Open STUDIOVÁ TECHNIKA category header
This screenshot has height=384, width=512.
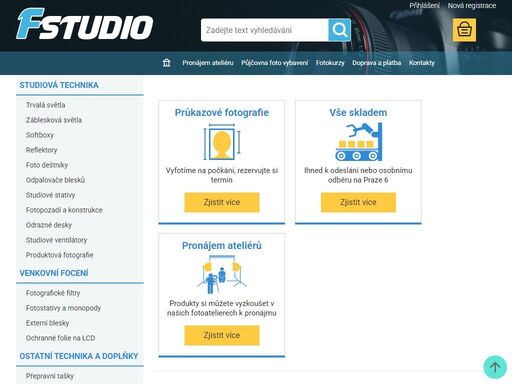[x=59, y=85]
